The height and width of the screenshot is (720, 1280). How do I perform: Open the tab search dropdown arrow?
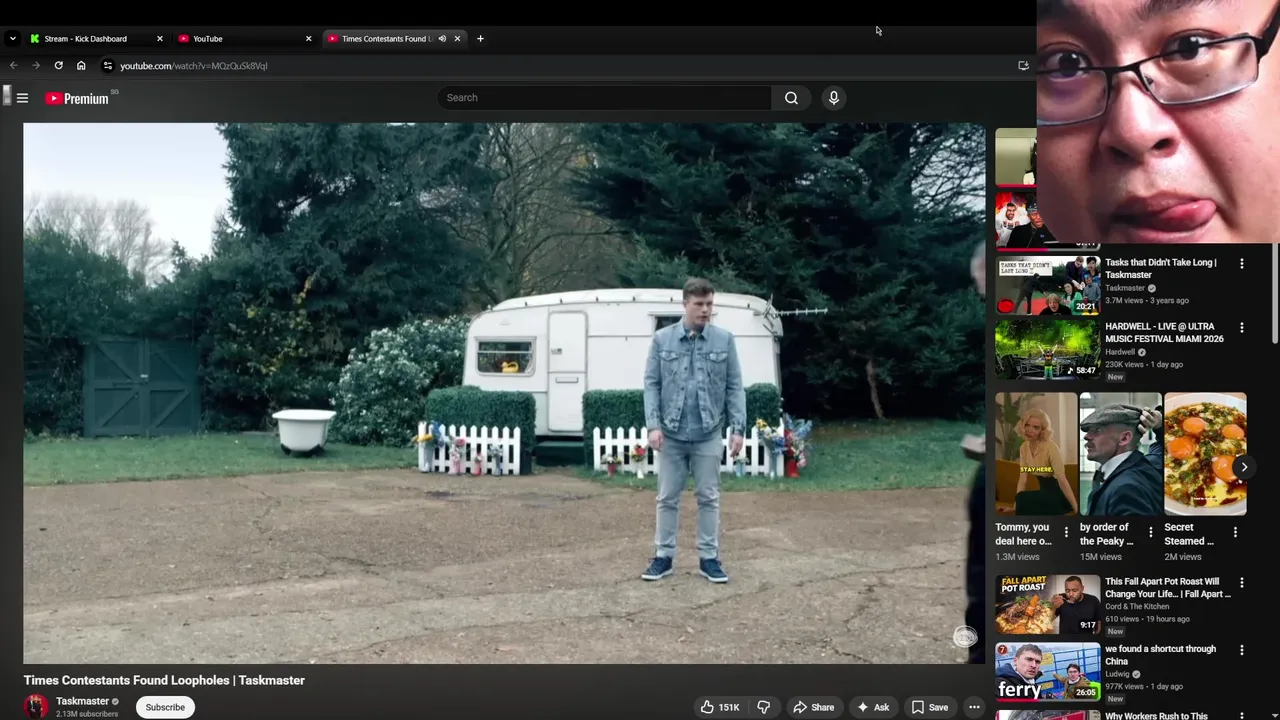[x=12, y=38]
